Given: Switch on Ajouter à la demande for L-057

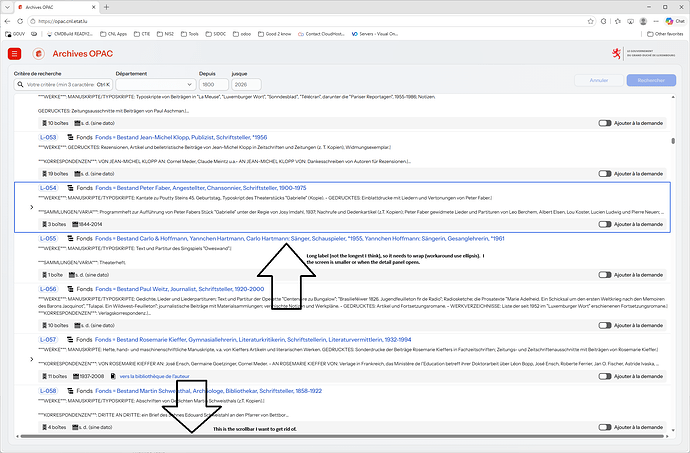Looking at the screenshot, I should [x=605, y=376].
